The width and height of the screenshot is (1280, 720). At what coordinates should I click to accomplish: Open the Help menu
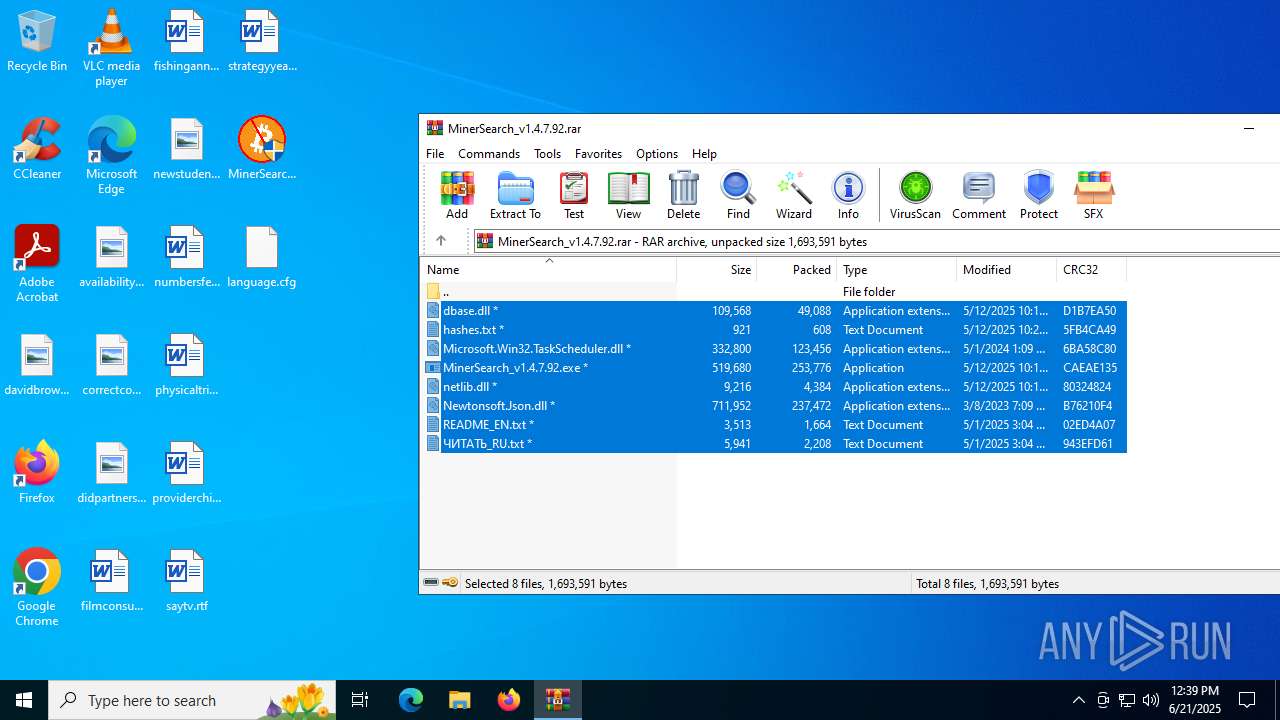pos(704,154)
